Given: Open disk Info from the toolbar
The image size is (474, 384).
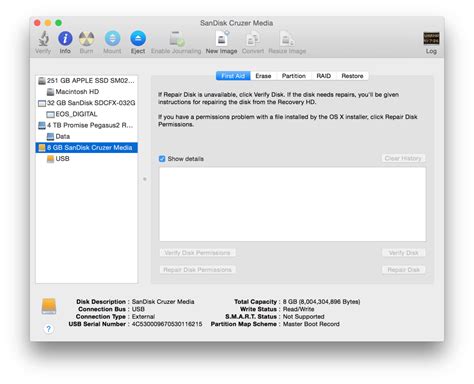Looking at the screenshot, I should (x=65, y=39).
